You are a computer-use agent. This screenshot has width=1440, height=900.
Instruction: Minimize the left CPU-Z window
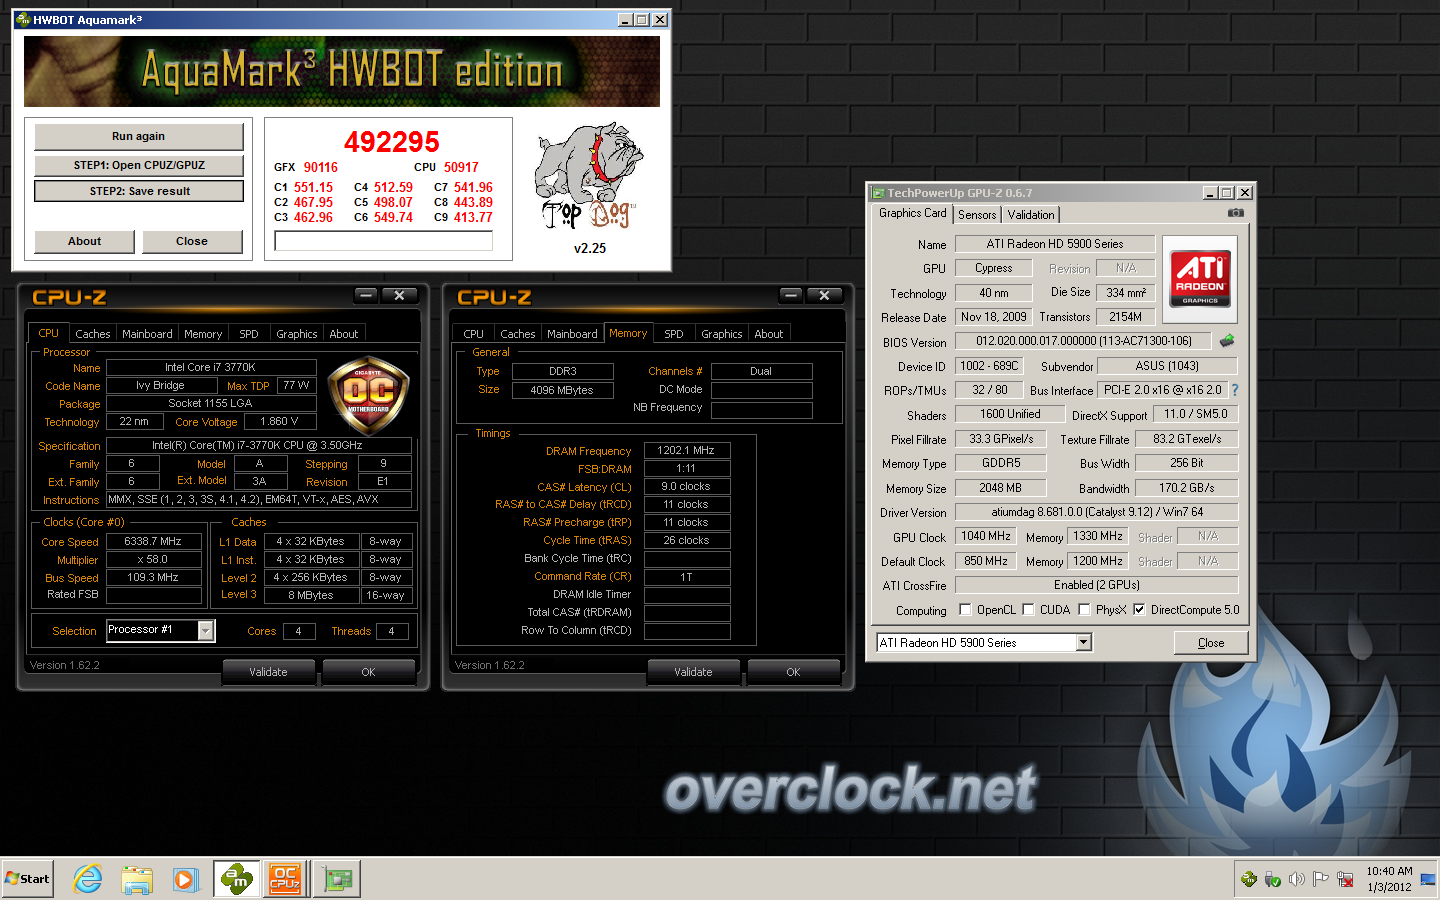tap(366, 295)
